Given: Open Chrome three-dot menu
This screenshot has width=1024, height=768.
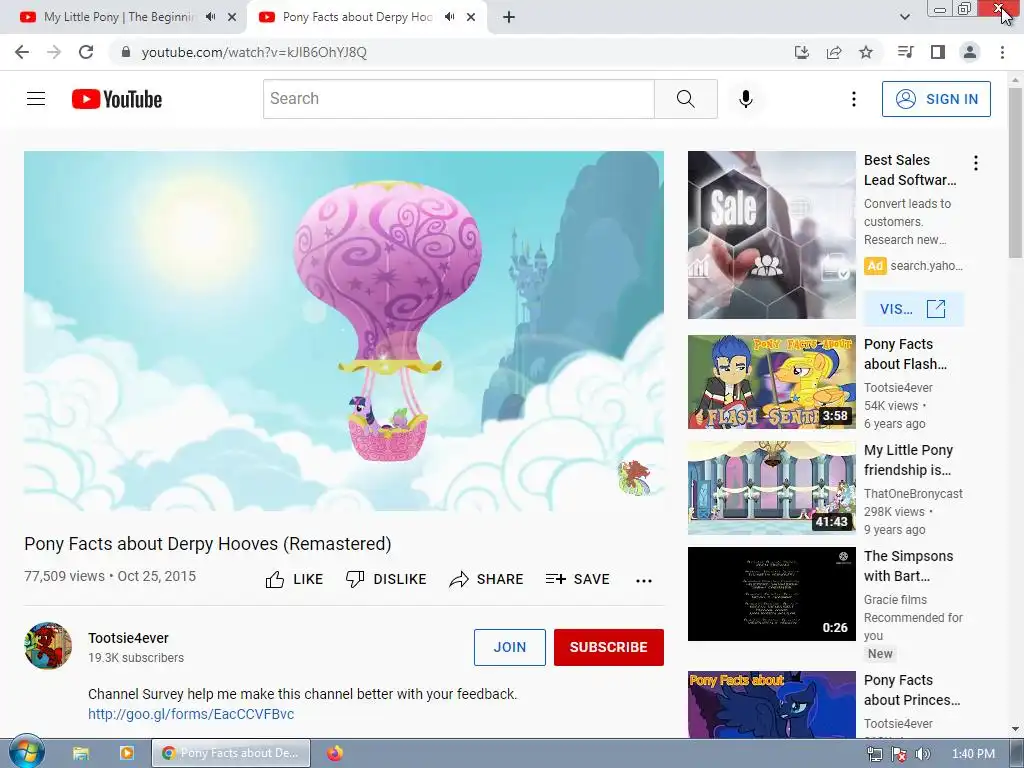Looking at the screenshot, I should click(1002, 52).
